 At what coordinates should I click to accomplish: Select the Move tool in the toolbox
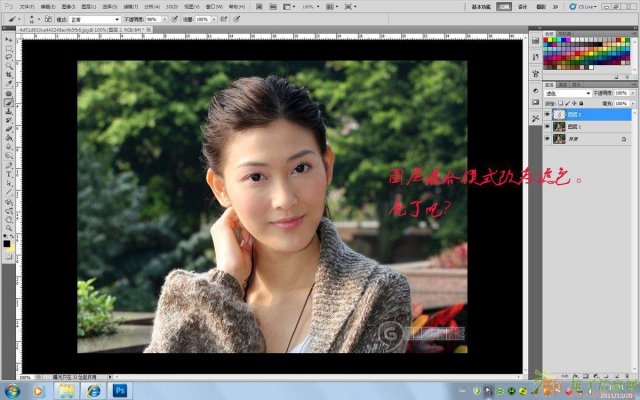tap(9, 39)
